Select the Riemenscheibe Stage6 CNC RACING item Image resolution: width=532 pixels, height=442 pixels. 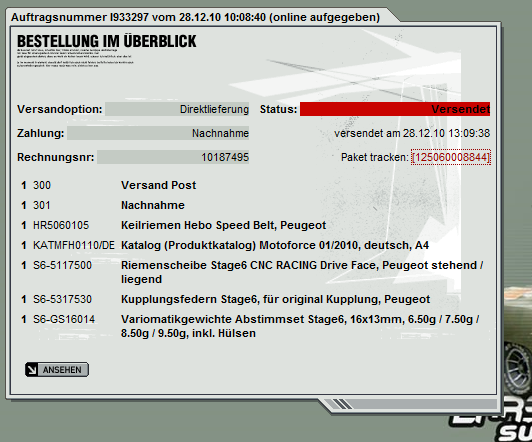[302, 272]
